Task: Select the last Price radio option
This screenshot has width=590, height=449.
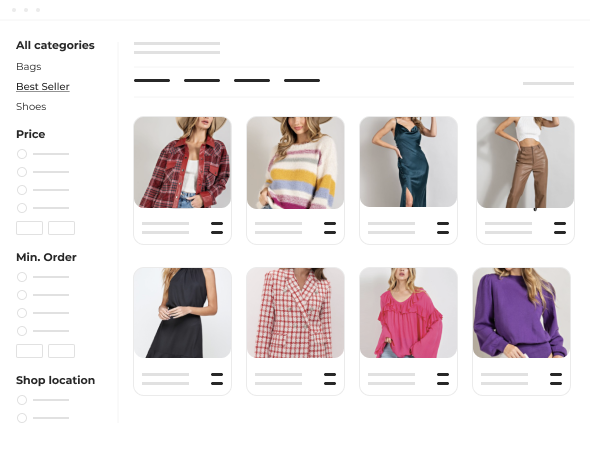Action: [x=22, y=208]
